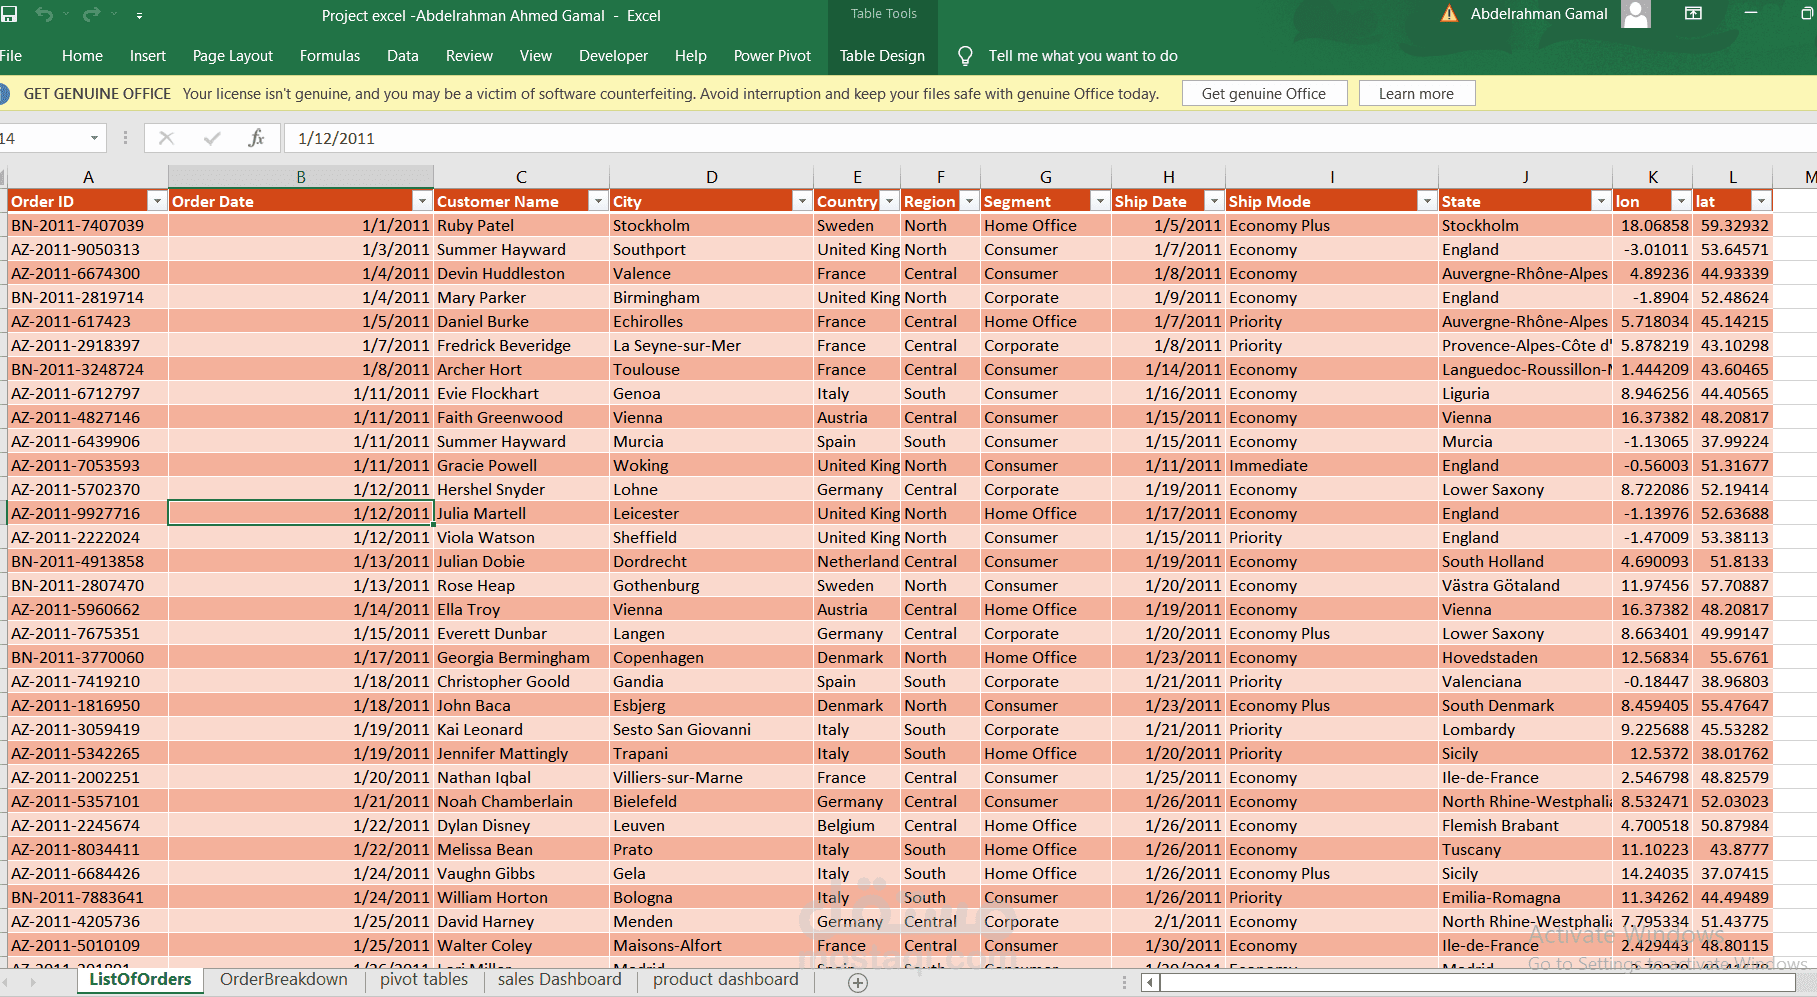The height and width of the screenshot is (997, 1817).
Task: Open the Country column filter dropdown
Action: [890, 201]
